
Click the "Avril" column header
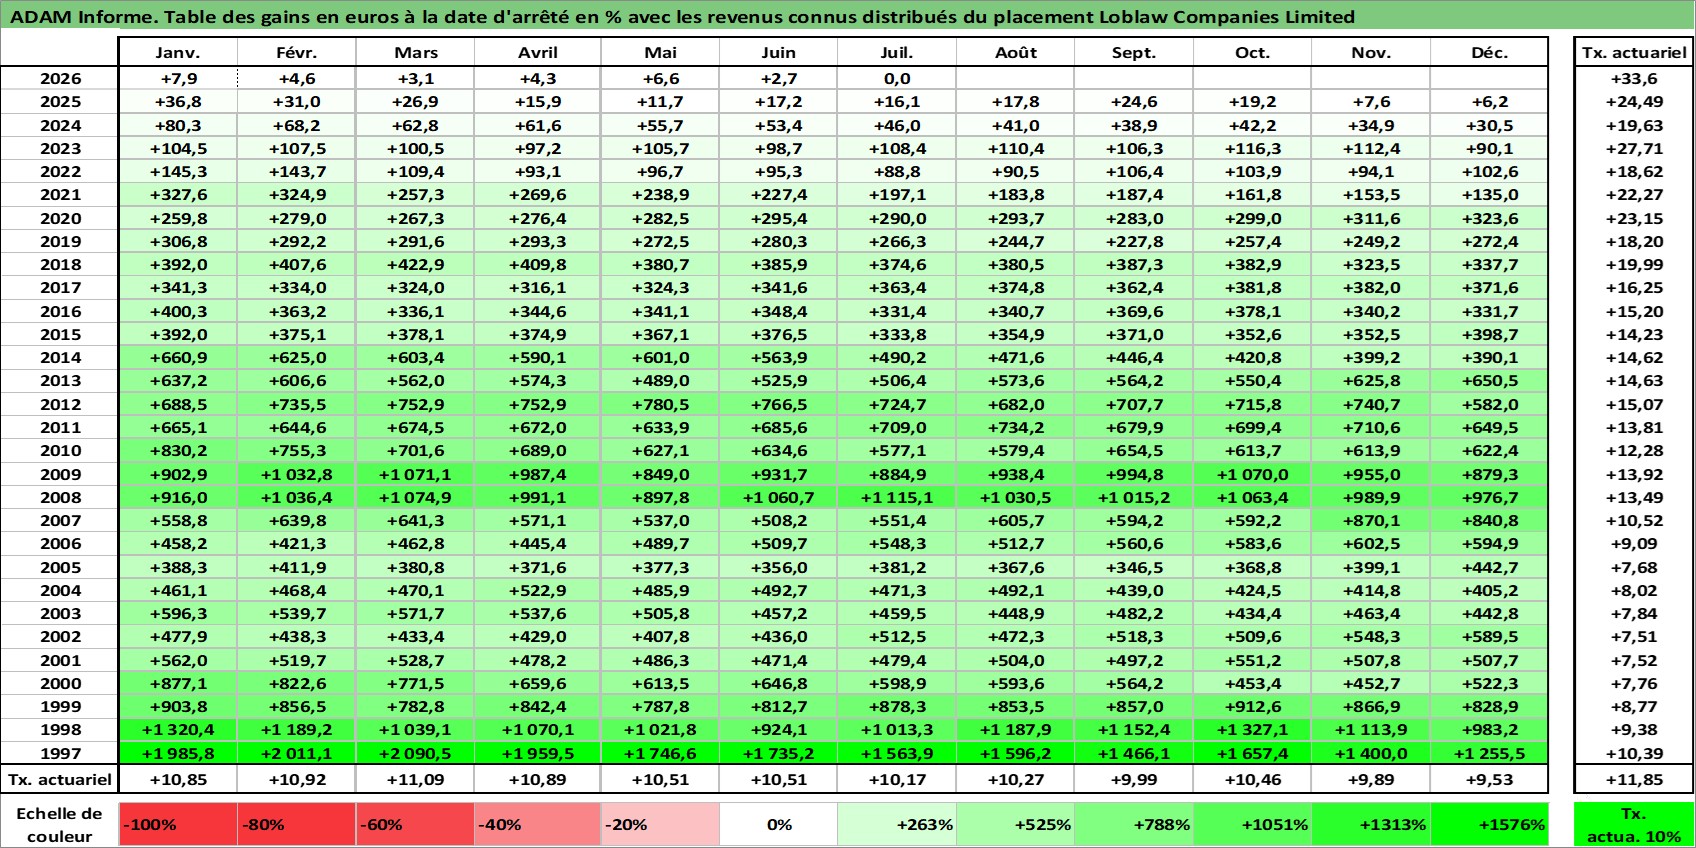(538, 52)
